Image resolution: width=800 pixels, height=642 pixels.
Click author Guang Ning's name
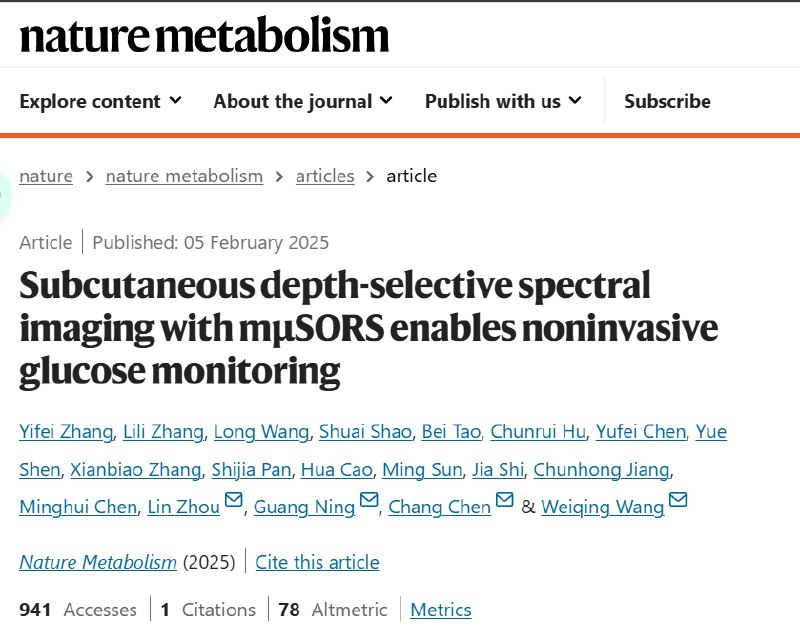point(304,507)
